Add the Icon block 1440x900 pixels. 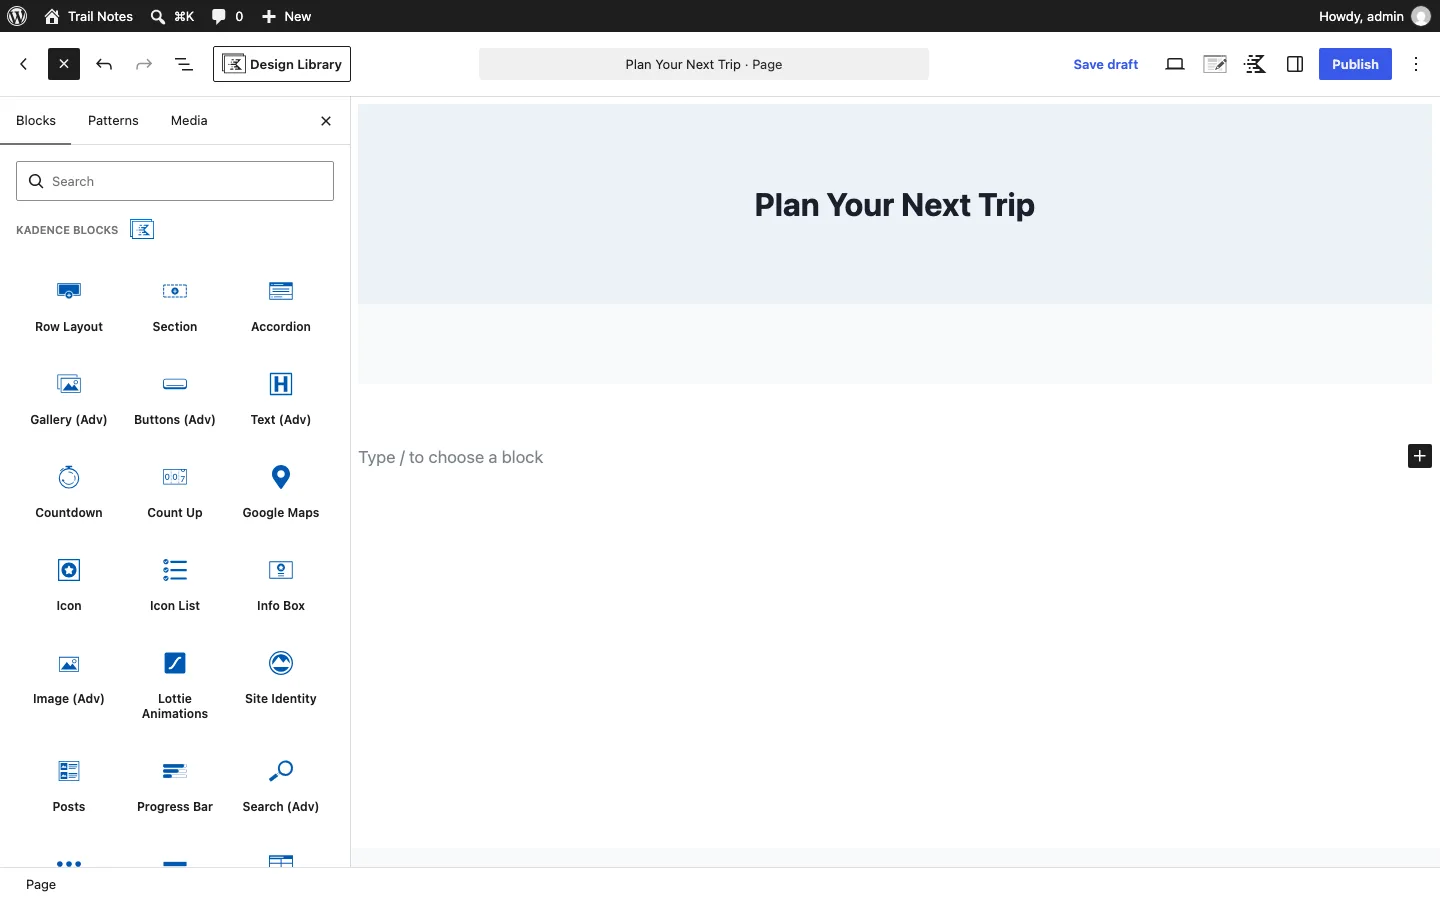69,586
